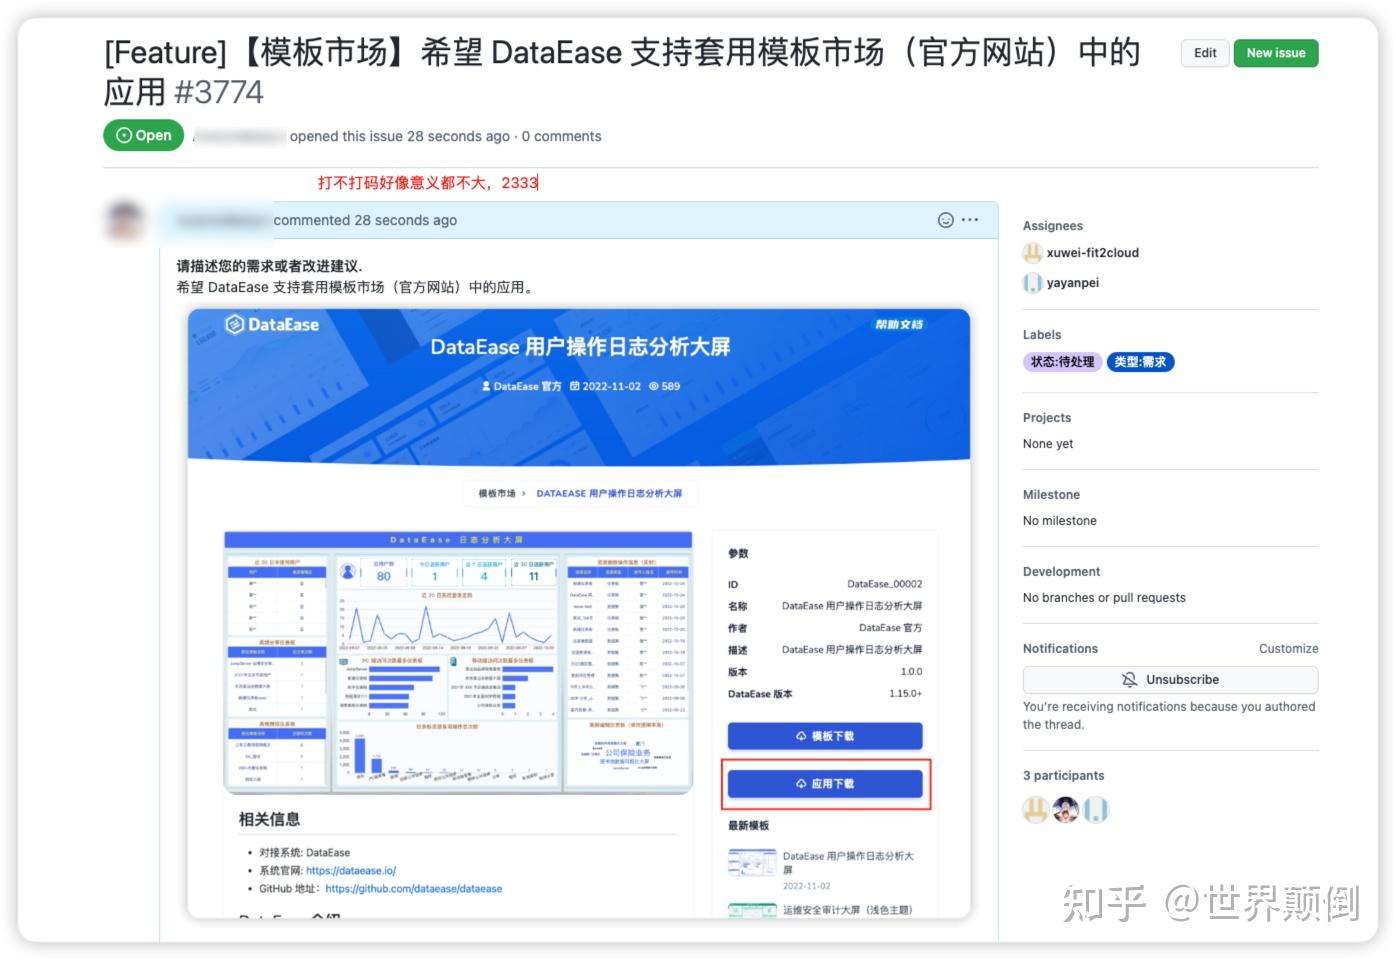Click the Customize notifications link
The height and width of the screenshot is (960, 1396).
point(1288,649)
